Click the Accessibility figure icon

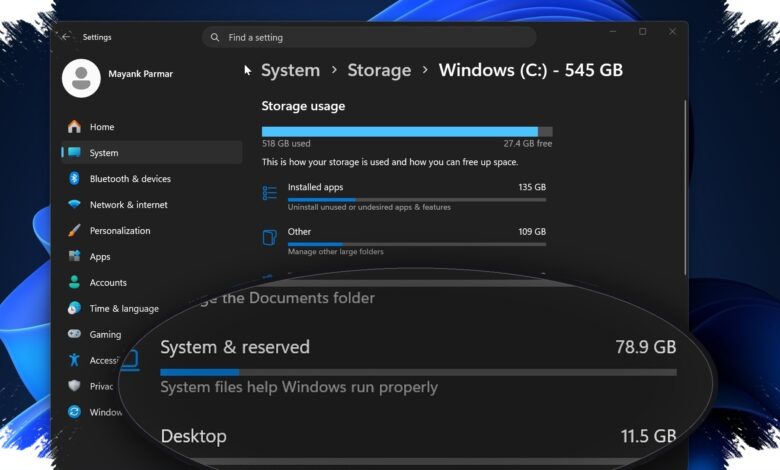tap(74, 360)
